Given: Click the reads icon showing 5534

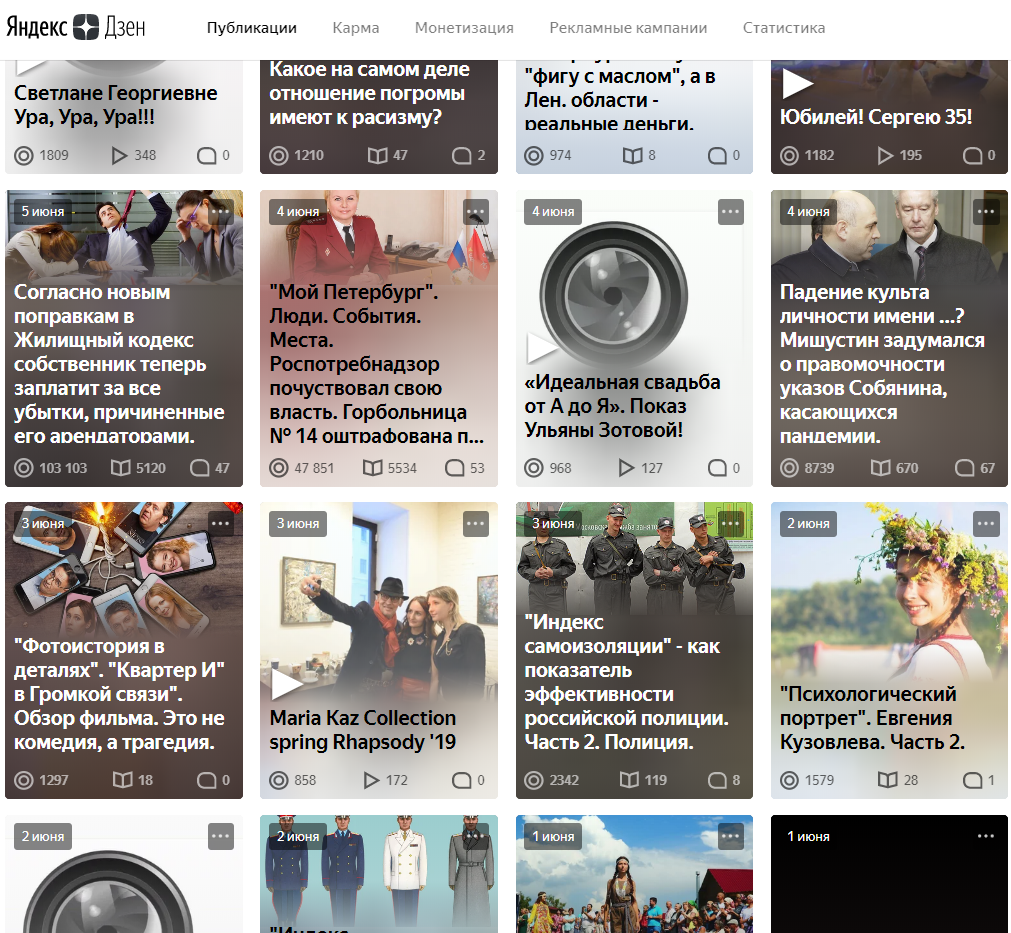Looking at the screenshot, I should coord(373,468).
